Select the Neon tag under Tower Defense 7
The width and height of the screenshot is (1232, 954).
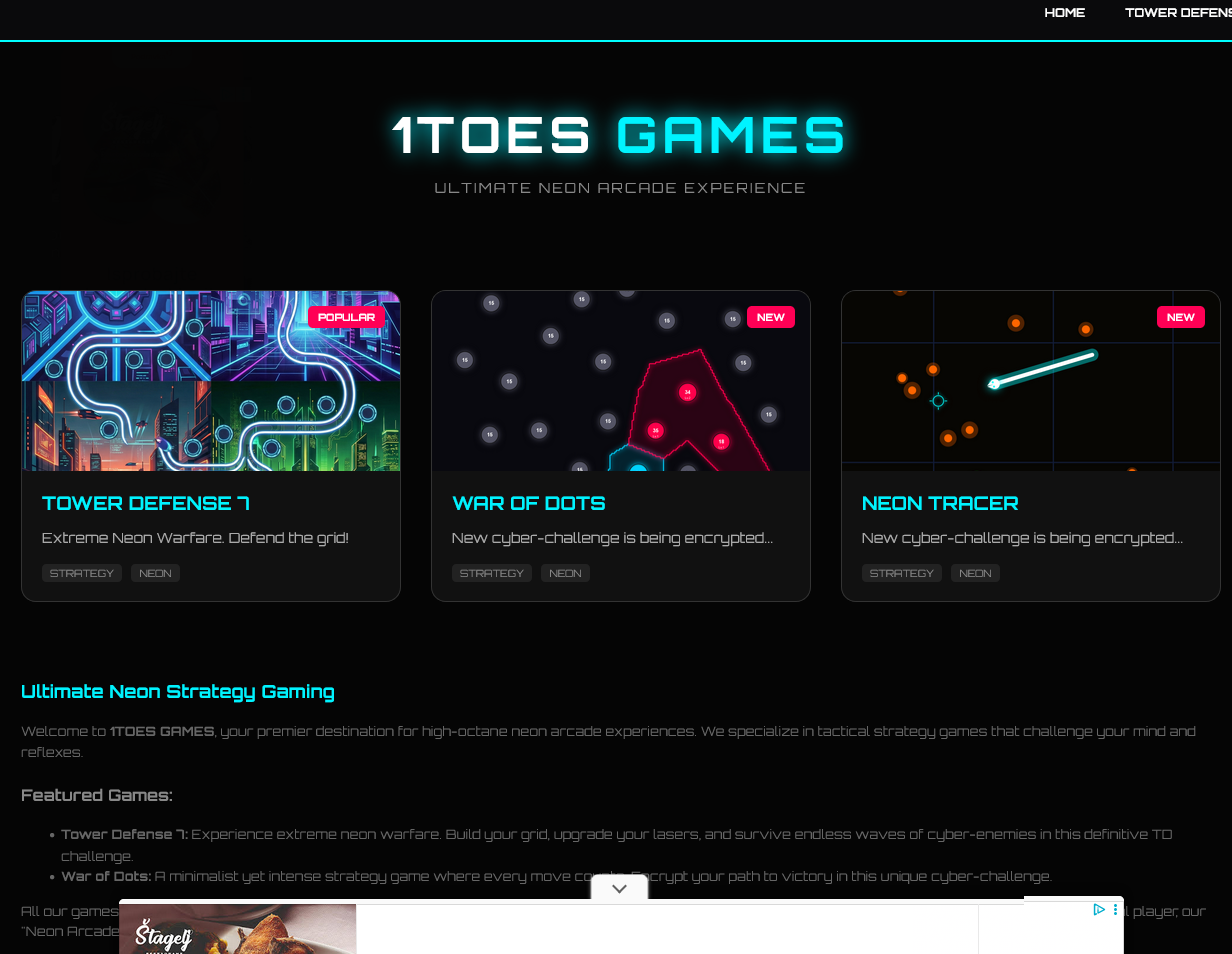[x=155, y=573]
